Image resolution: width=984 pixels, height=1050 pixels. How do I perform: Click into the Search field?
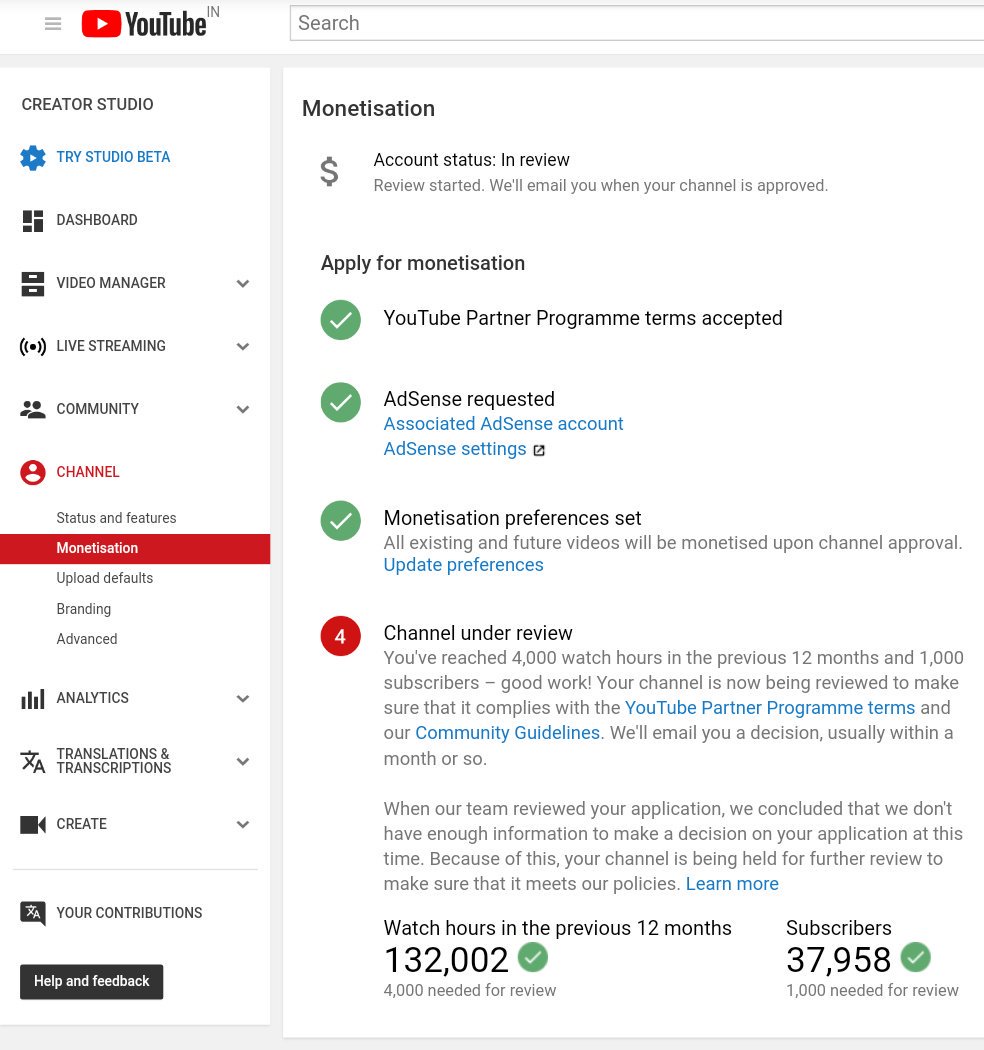(x=636, y=23)
